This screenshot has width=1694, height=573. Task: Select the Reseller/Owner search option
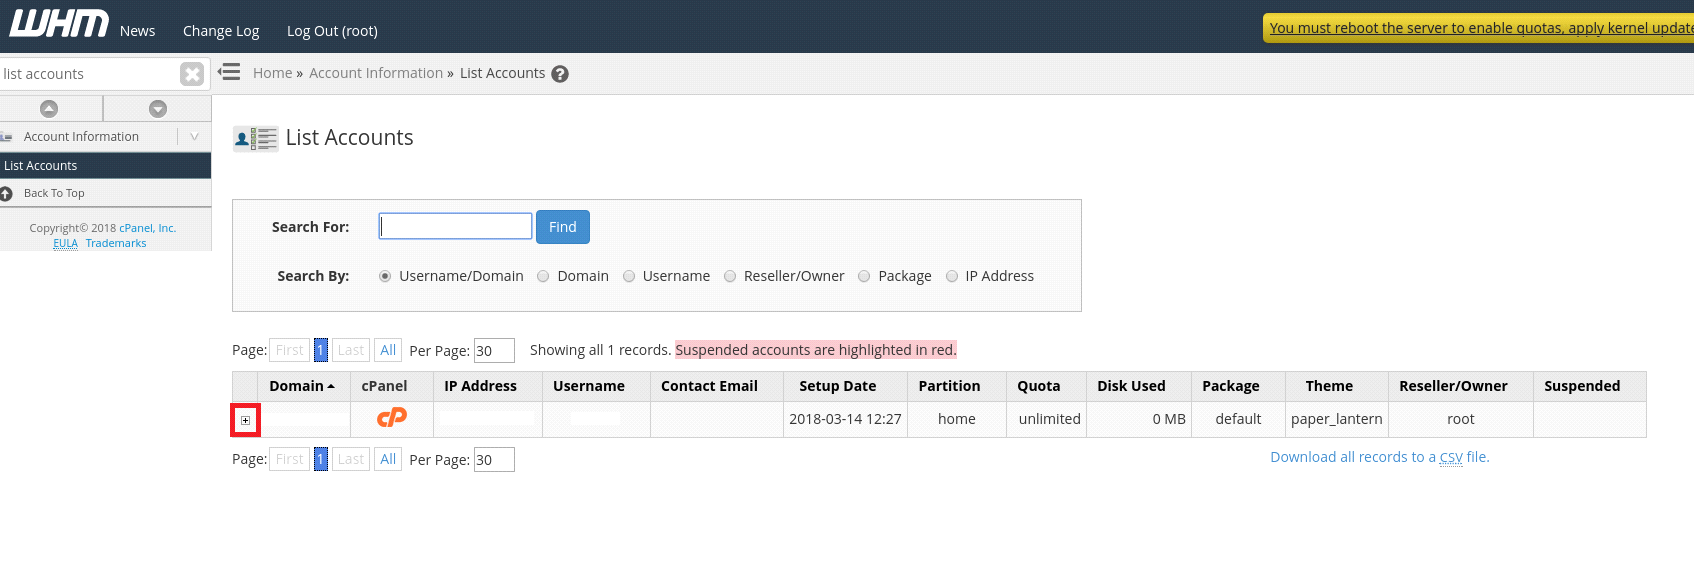pyautogui.click(x=730, y=276)
